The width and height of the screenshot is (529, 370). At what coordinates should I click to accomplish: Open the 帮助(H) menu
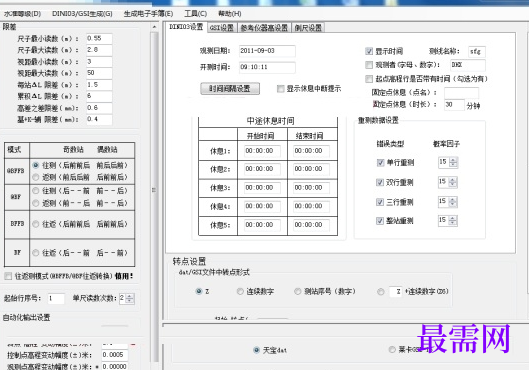point(229,14)
